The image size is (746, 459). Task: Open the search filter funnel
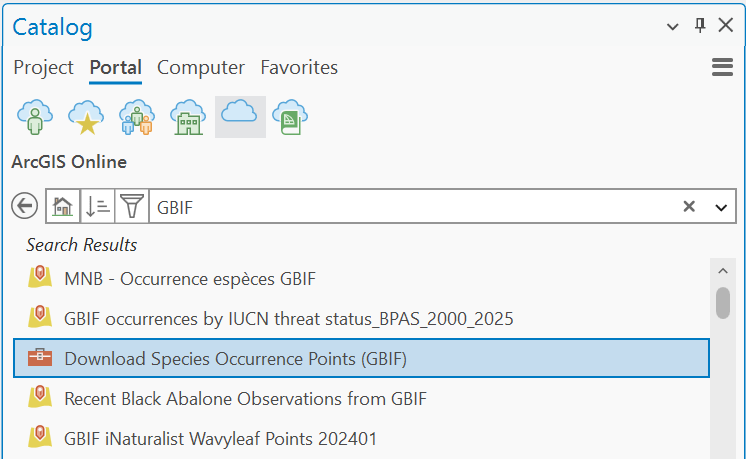coord(131,207)
